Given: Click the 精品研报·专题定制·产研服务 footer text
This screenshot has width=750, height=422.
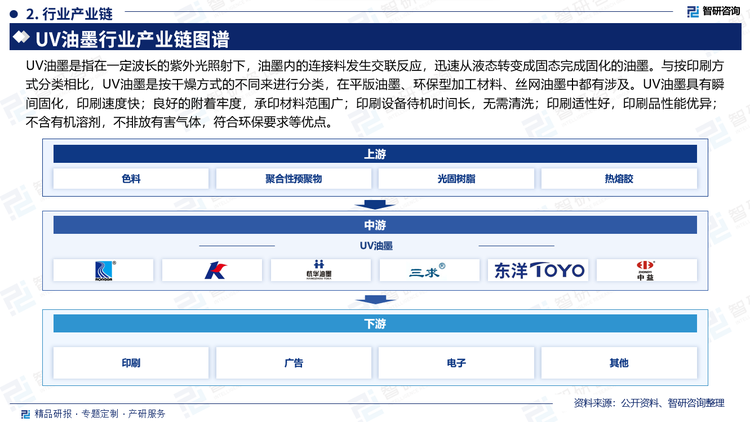Looking at the screenshot, I should 100,413.
